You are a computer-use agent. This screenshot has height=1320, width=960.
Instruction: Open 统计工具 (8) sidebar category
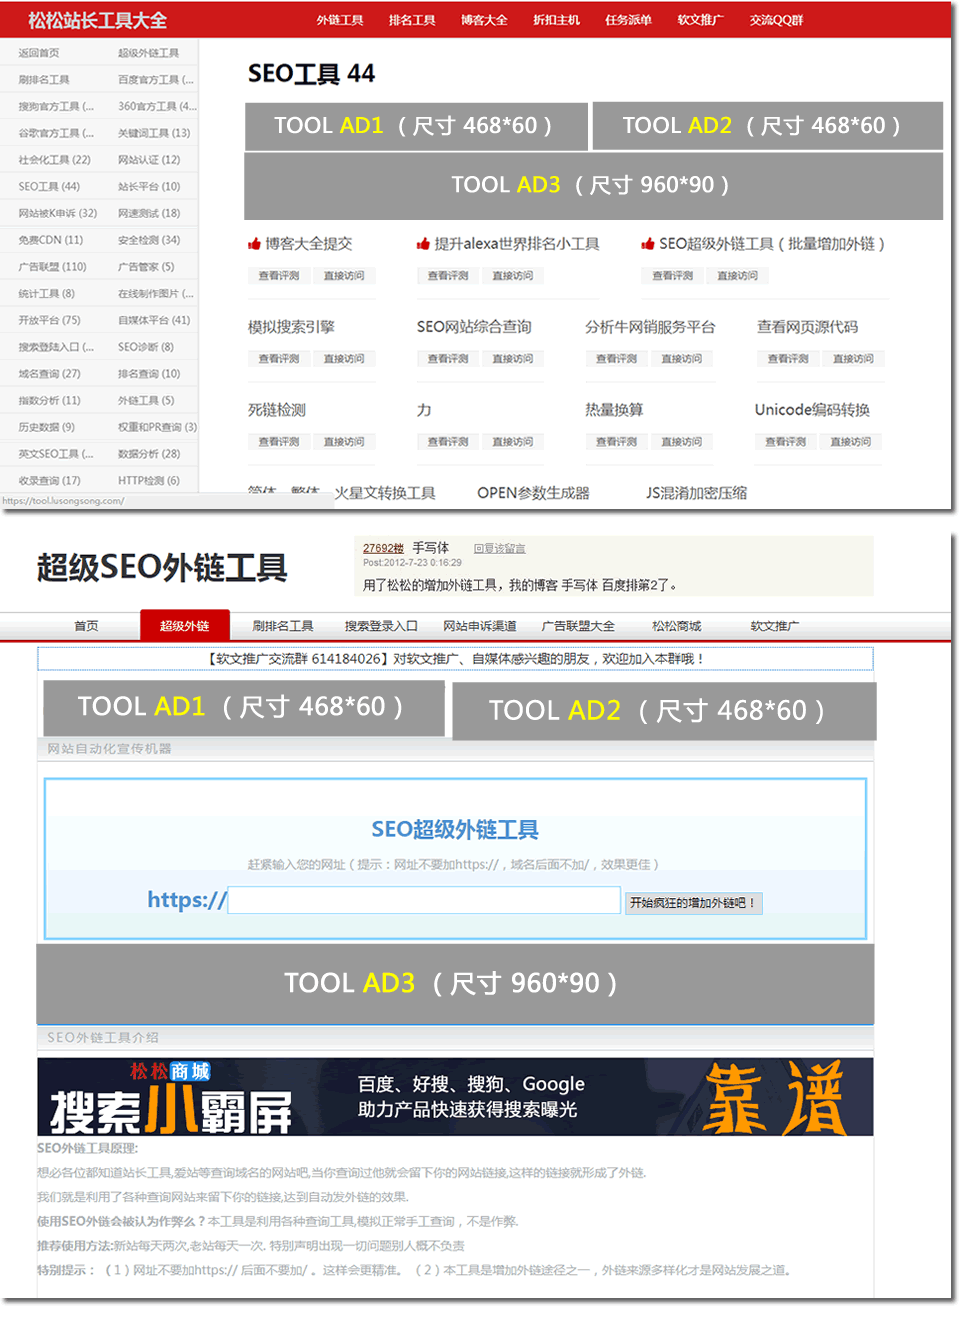[46, 294]
